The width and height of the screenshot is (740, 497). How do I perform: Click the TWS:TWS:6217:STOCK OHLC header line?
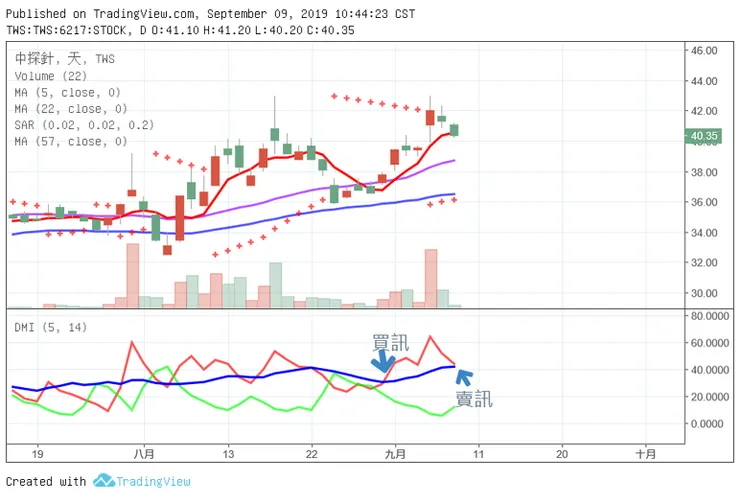coord(180,30)
